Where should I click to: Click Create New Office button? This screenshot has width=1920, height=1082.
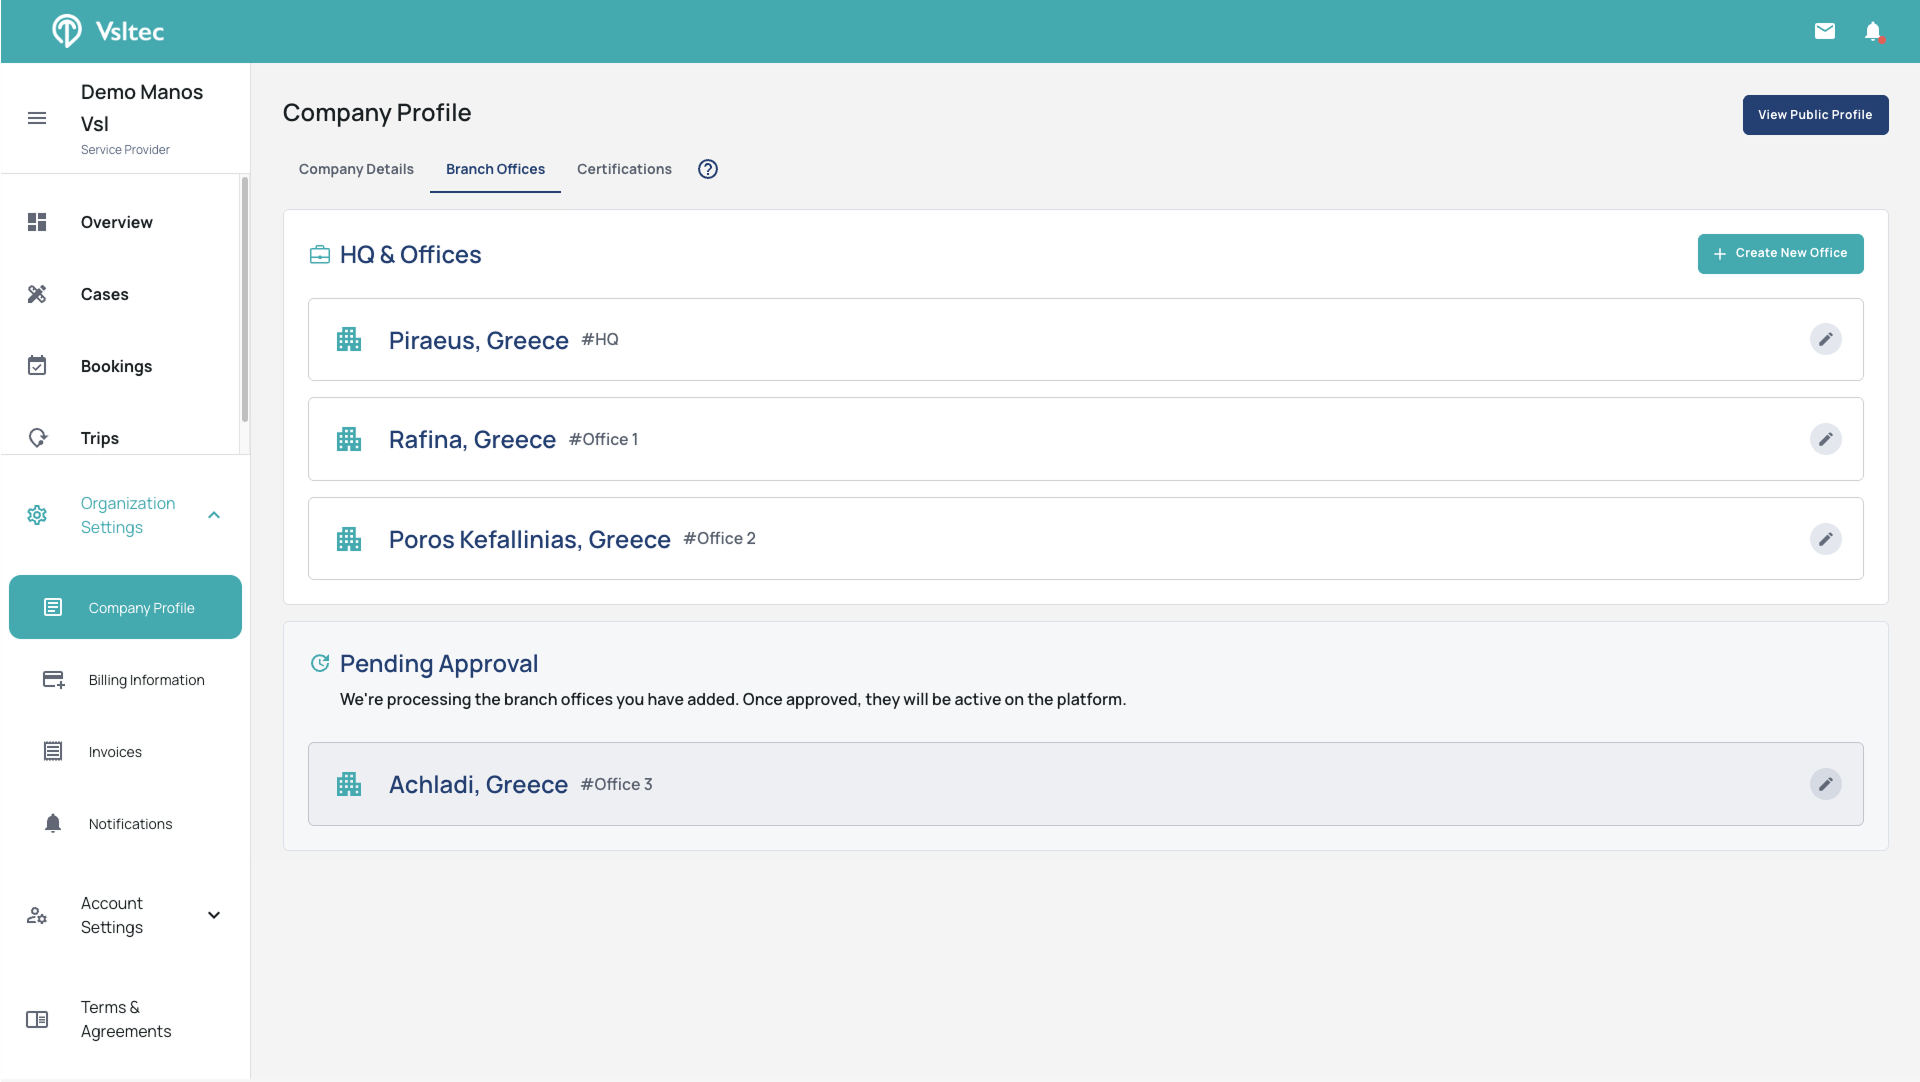click(x=1780, y=254)
